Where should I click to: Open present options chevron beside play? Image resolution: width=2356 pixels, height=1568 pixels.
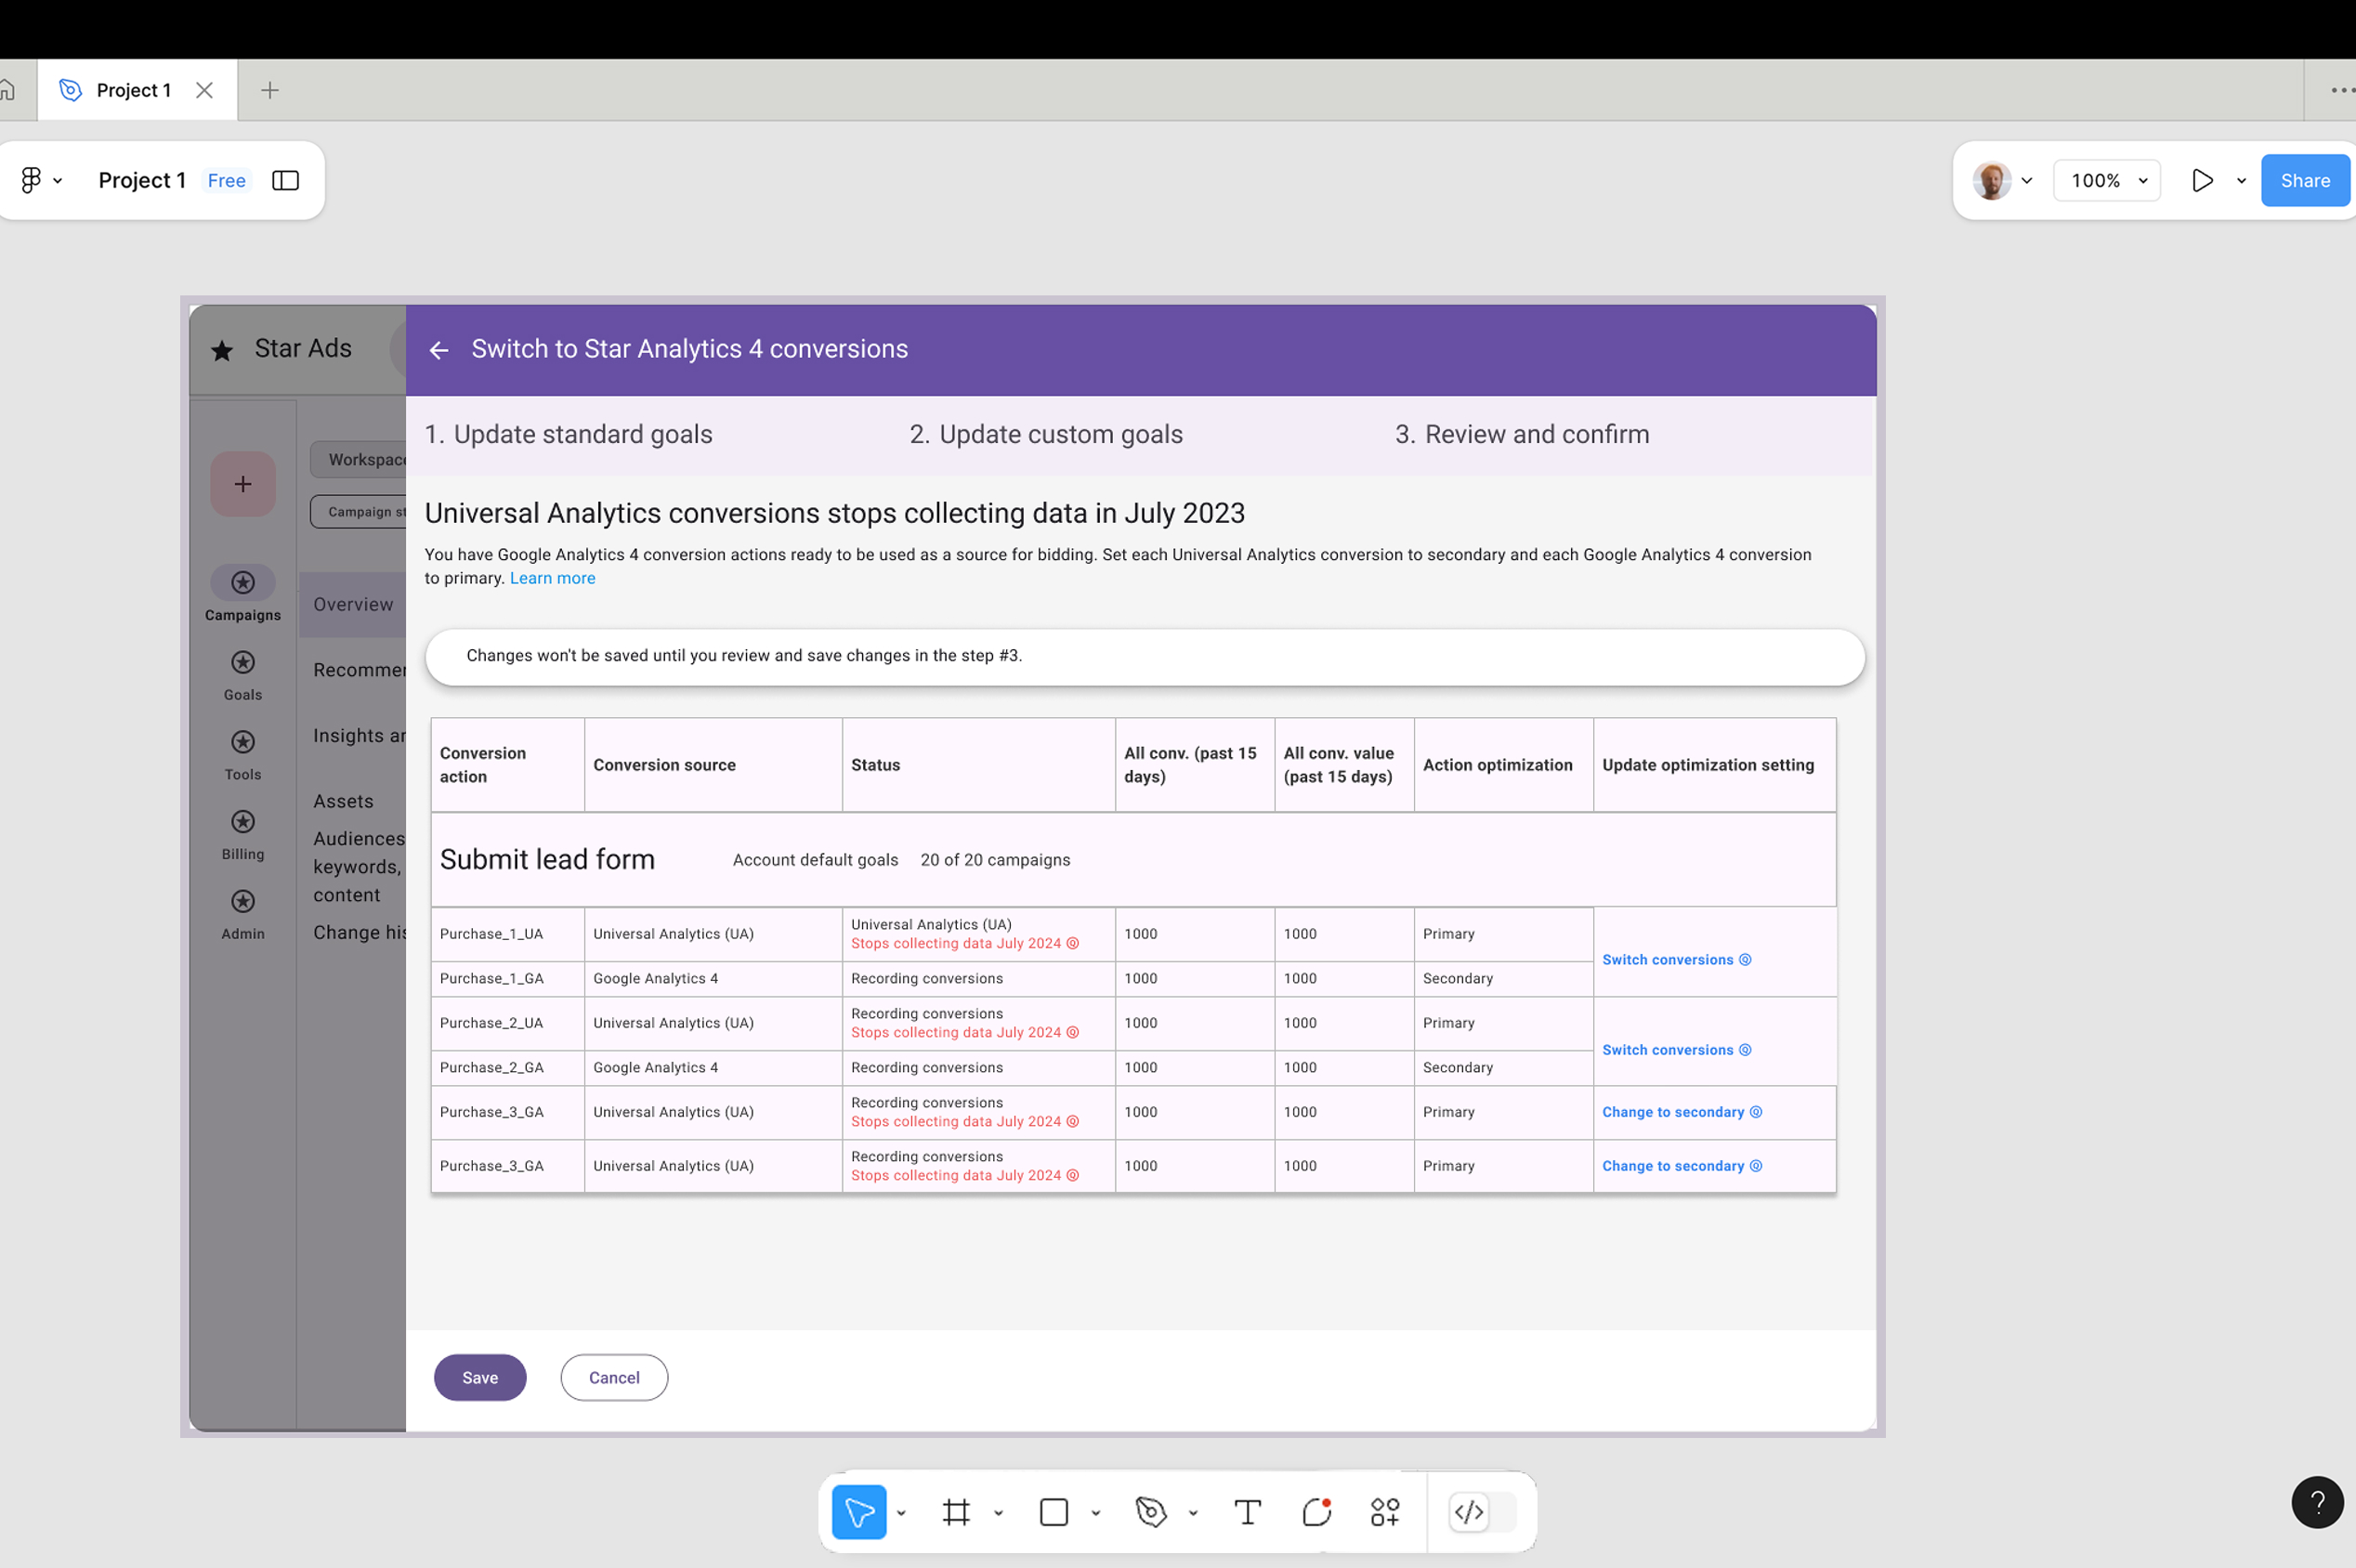point(2241,181)
